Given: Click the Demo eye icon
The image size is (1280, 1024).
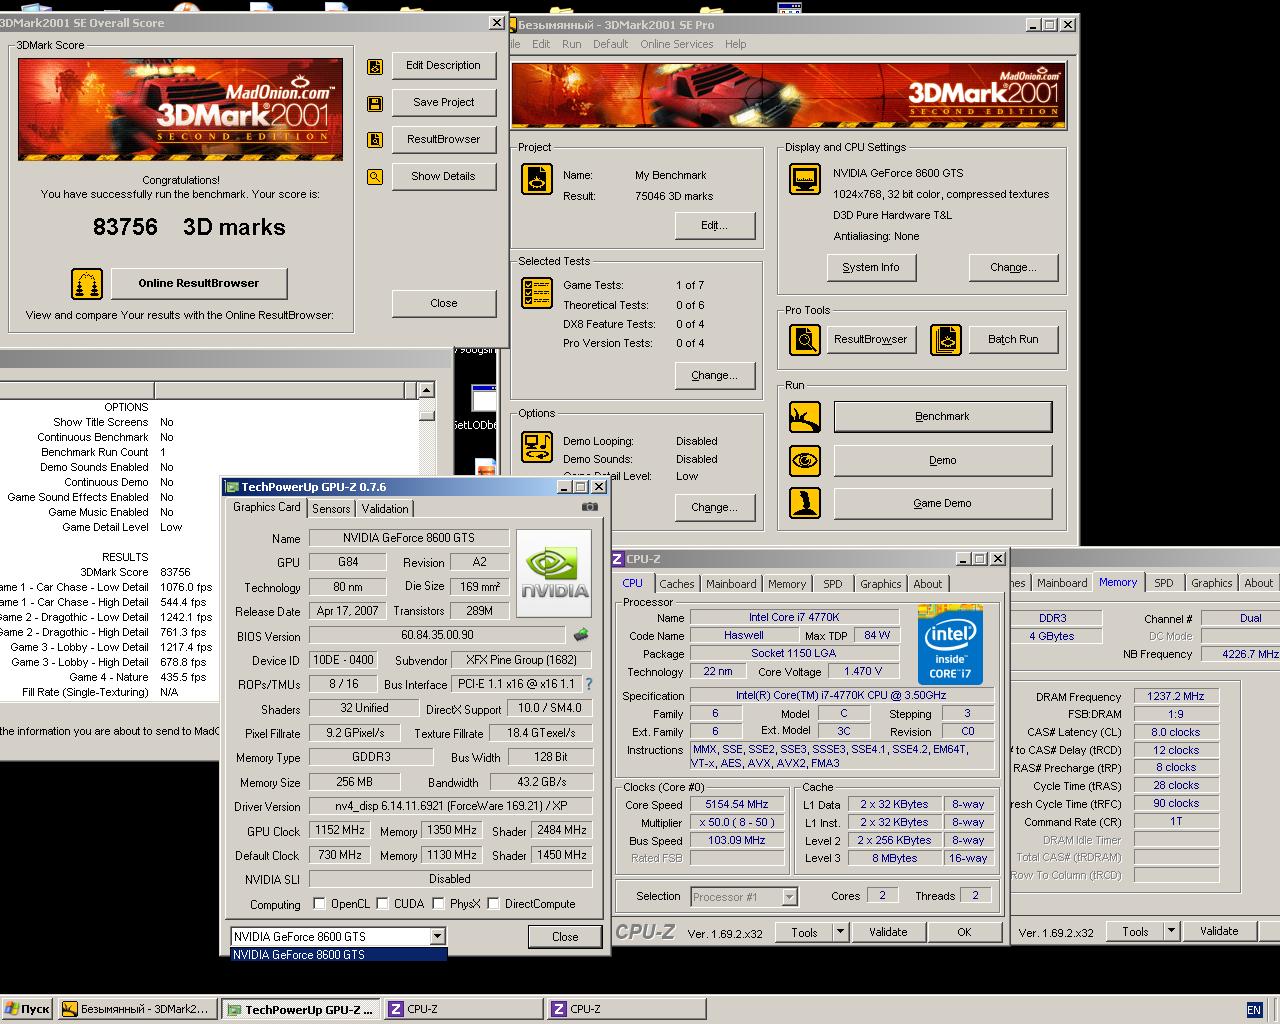Looking at the screenshot, I should 805,460.
